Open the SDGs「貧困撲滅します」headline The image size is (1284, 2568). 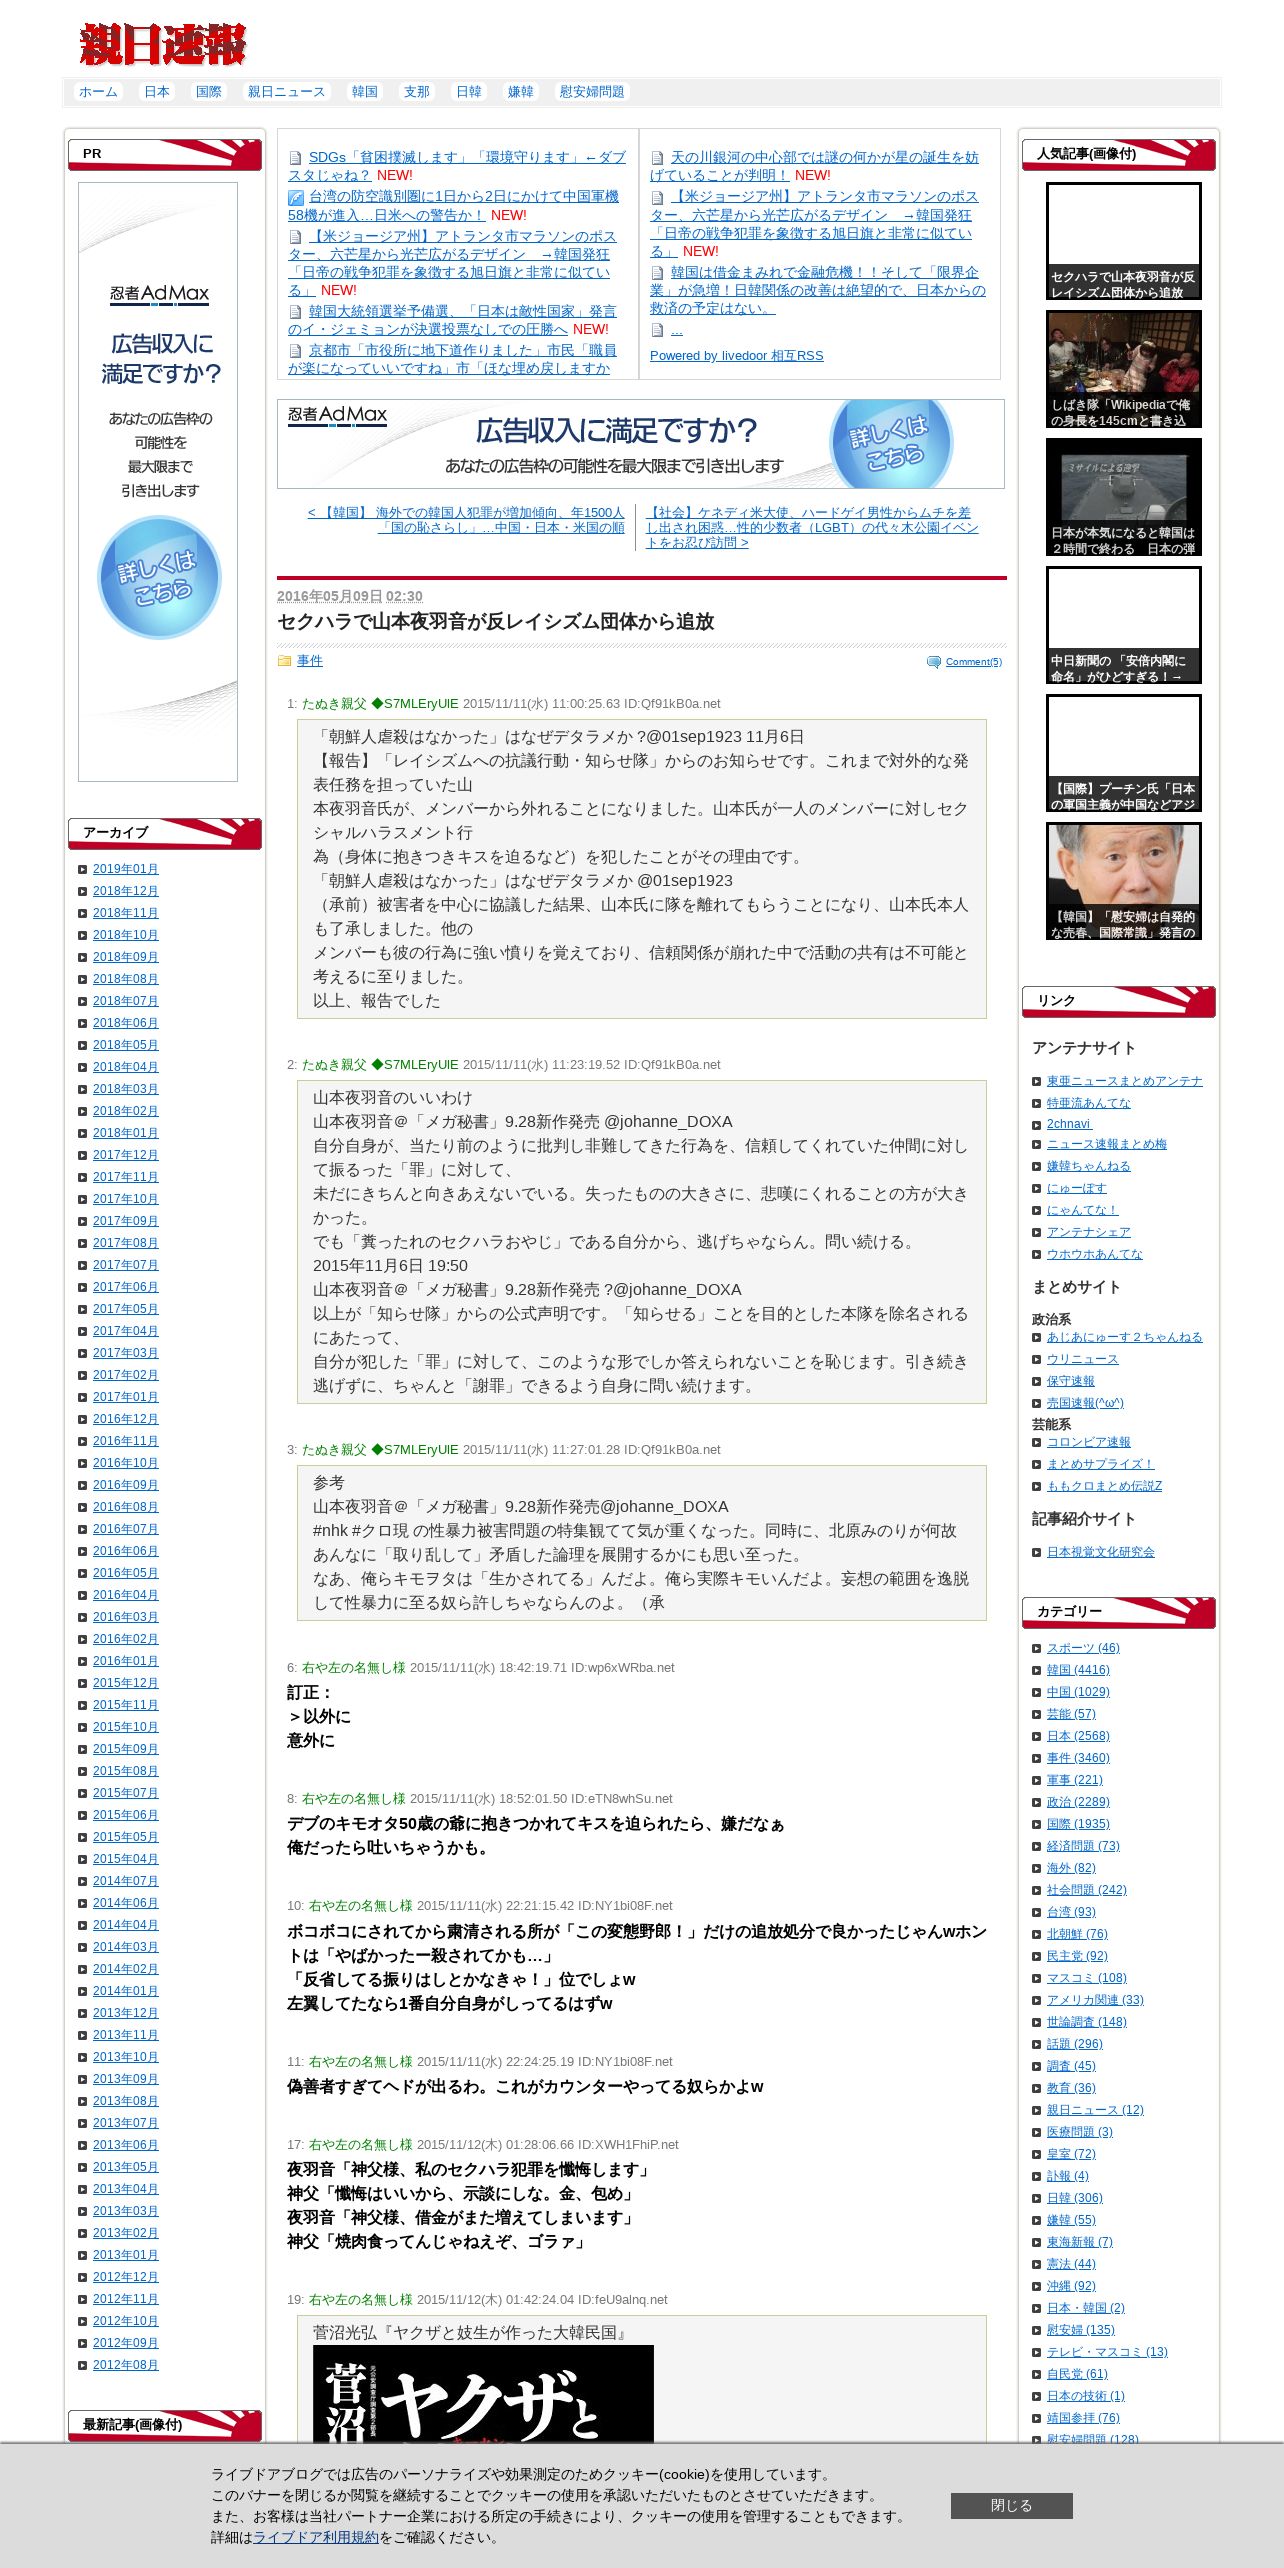pyautogui.click(x=457, y=166)
